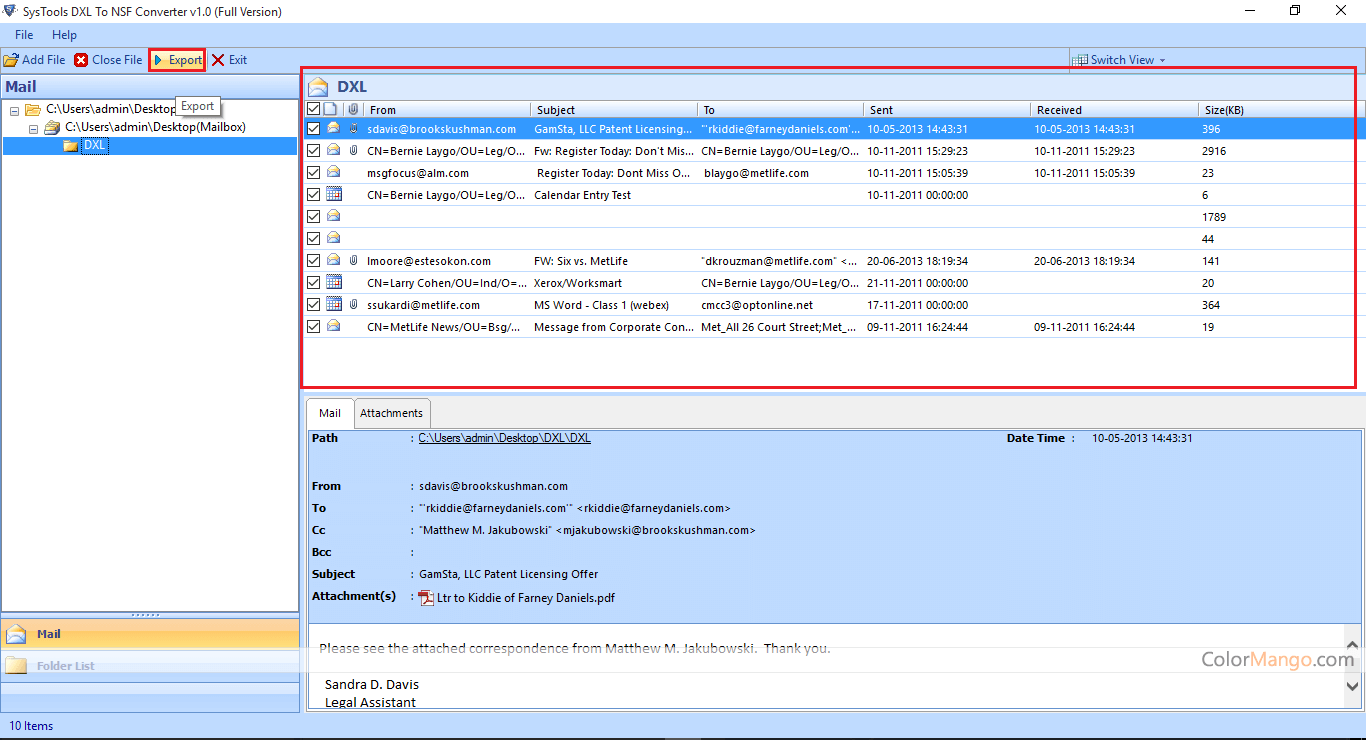Open the Switch View dropdown
The image size is (1366, 740).
[x=1121, y=60]
